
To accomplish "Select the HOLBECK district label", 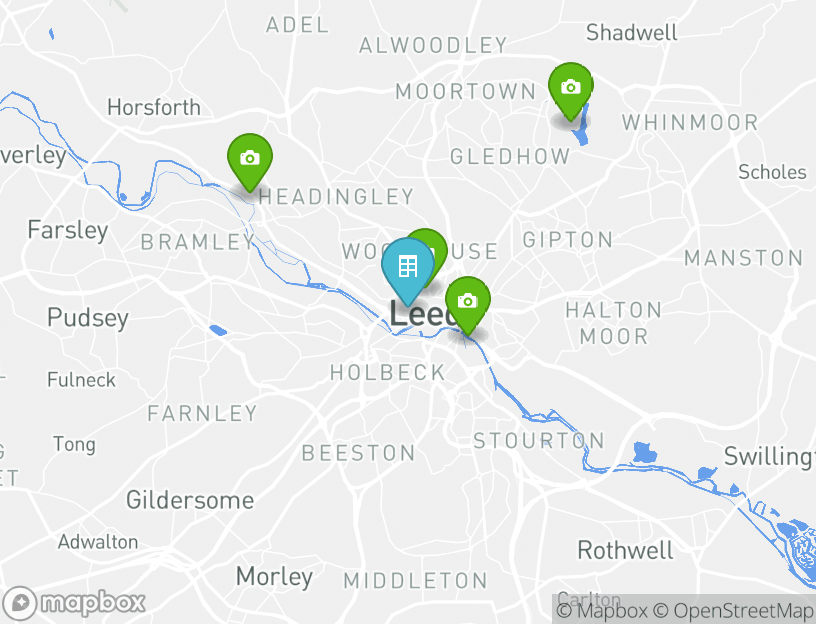I will click(x=388, y=372).
